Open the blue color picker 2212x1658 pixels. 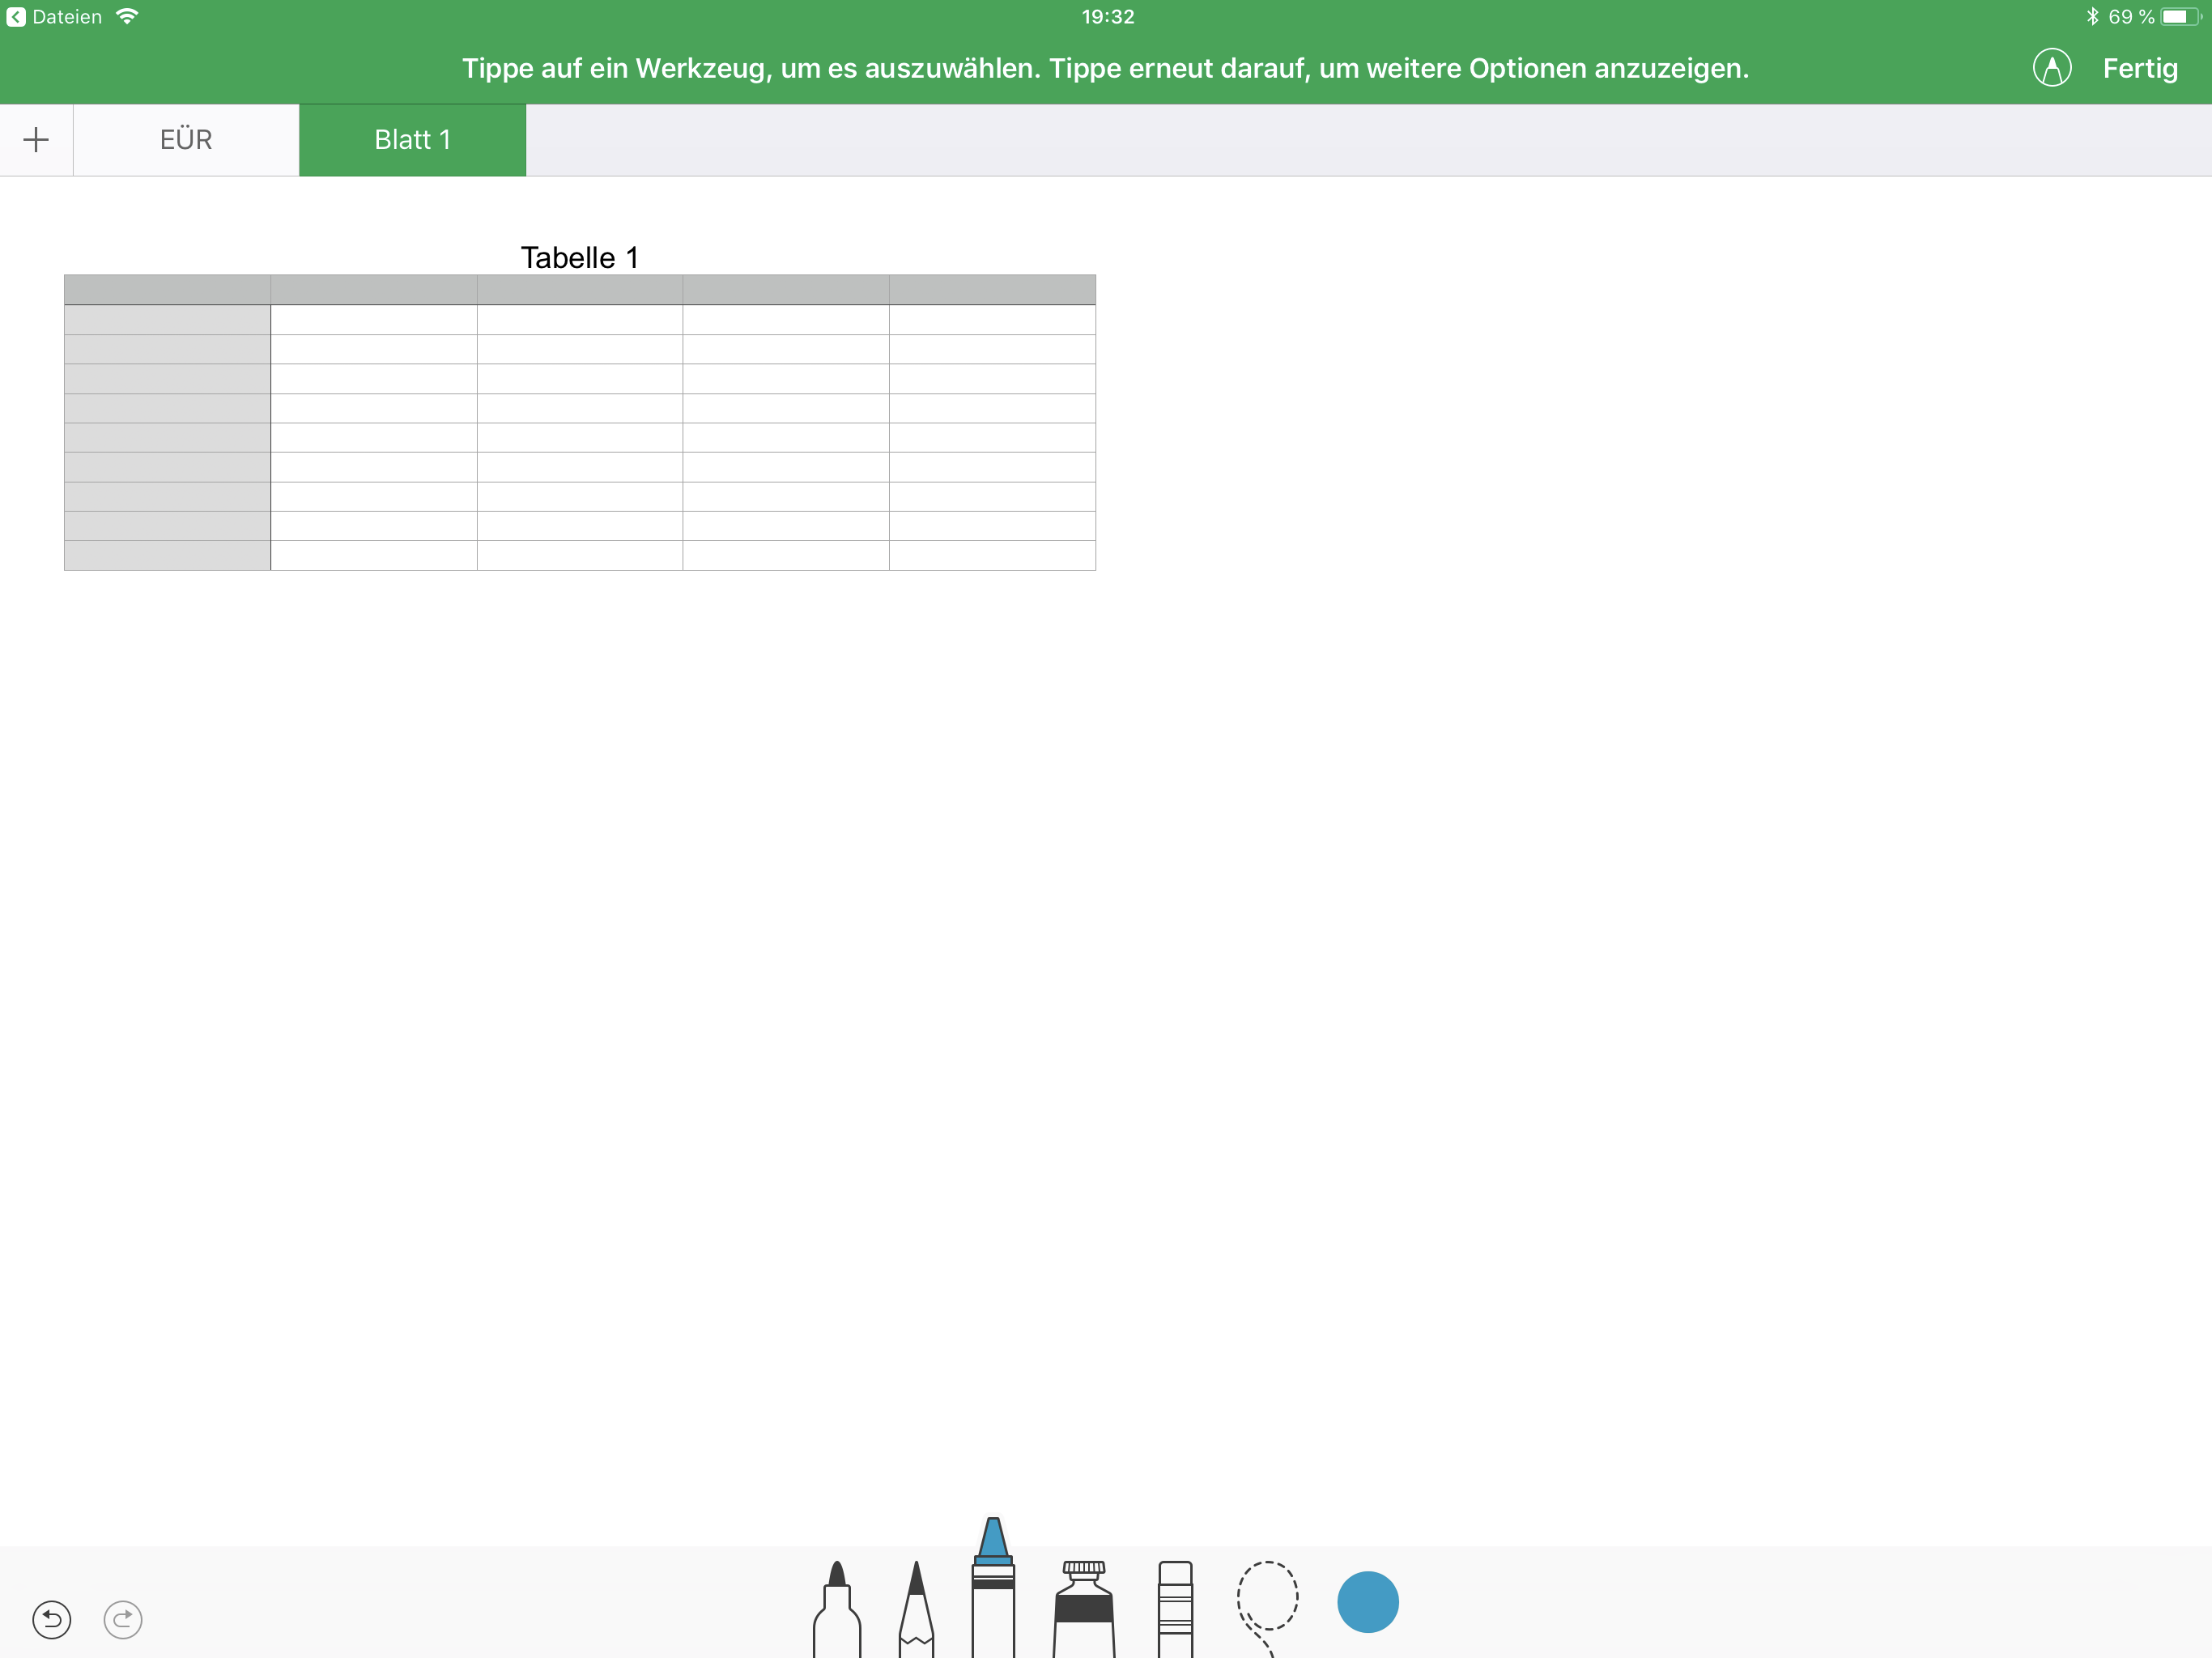pos(1367,1602)
